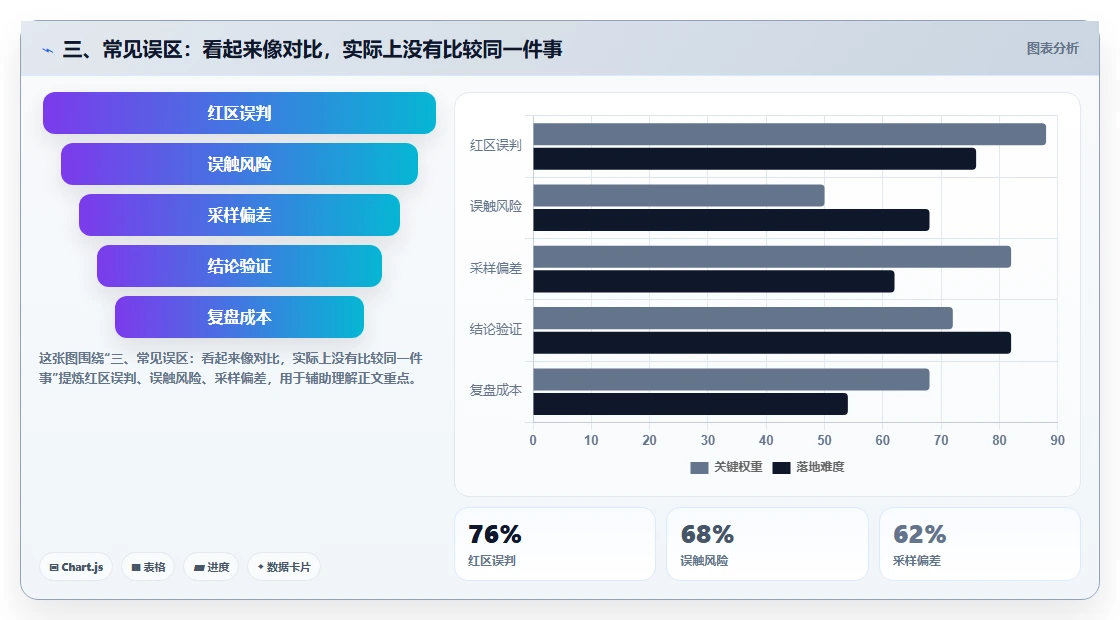Select the 复盘成本 funnel stage
1120x620 pixels.
[x=239, y=317]
